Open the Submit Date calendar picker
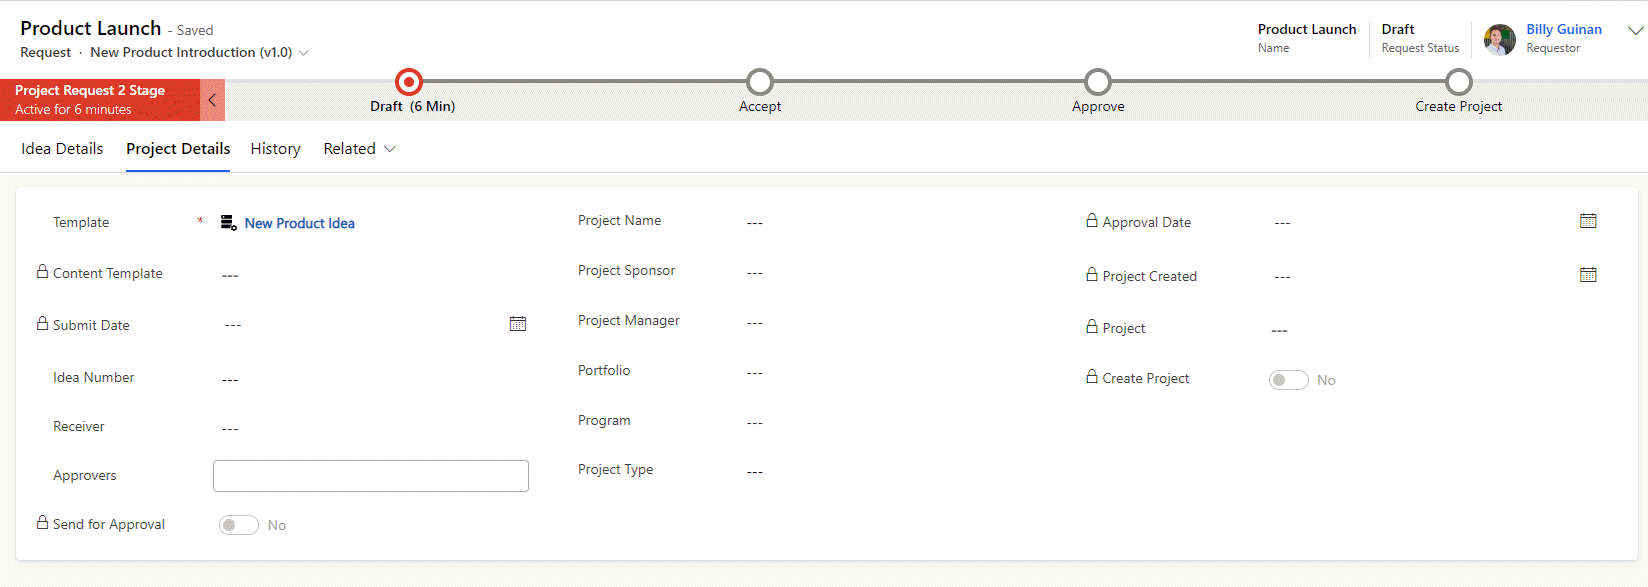 [x=518, y=324]
